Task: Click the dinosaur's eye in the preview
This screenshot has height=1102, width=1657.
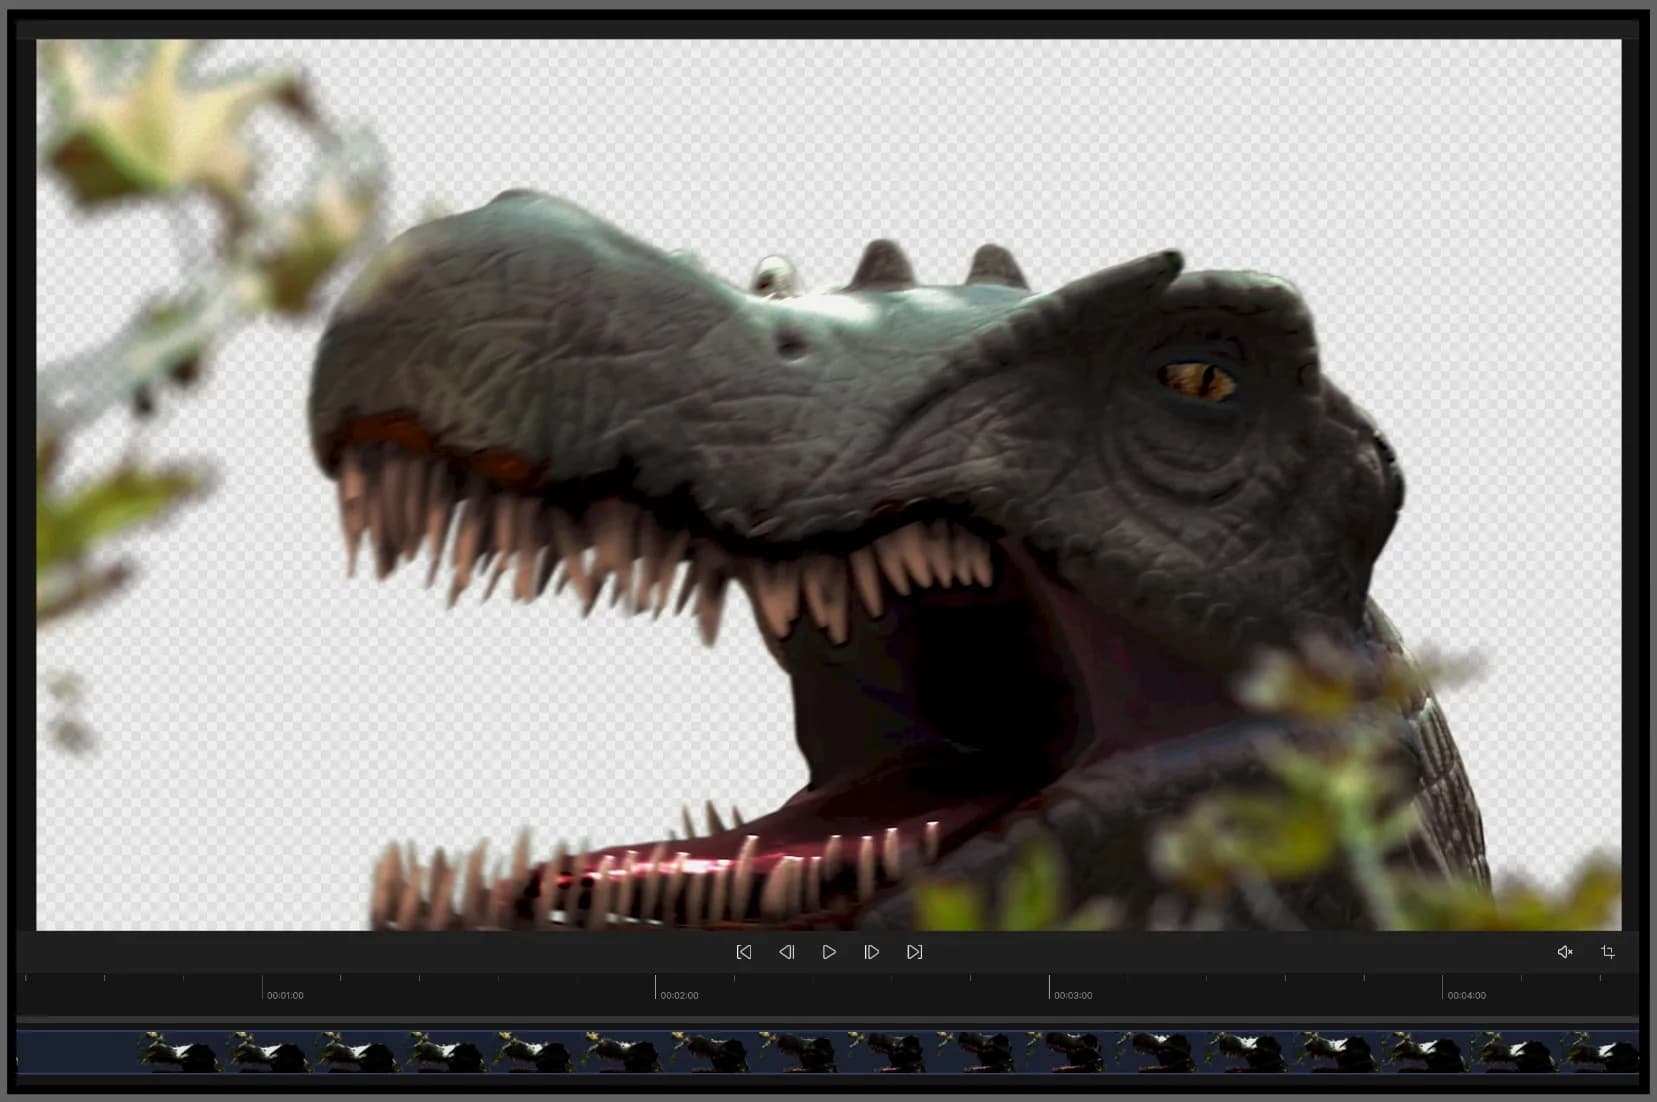Action: pyautogui.click(x=1198, y=381)
